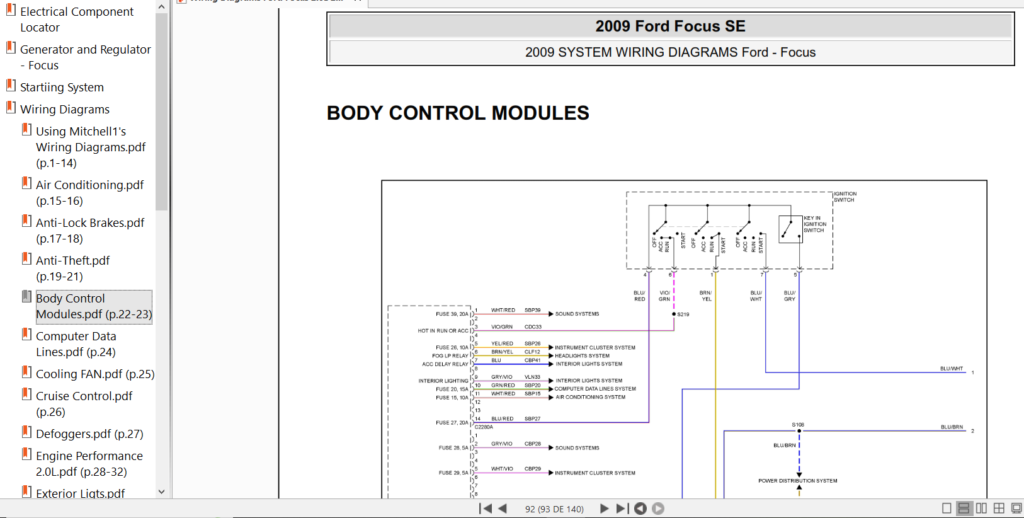Image resolution: width=1024 pixels, height=518 pixels.
Task: Click the HEADLIGHTS SYSTEM label
Action: tap(582, 356)
